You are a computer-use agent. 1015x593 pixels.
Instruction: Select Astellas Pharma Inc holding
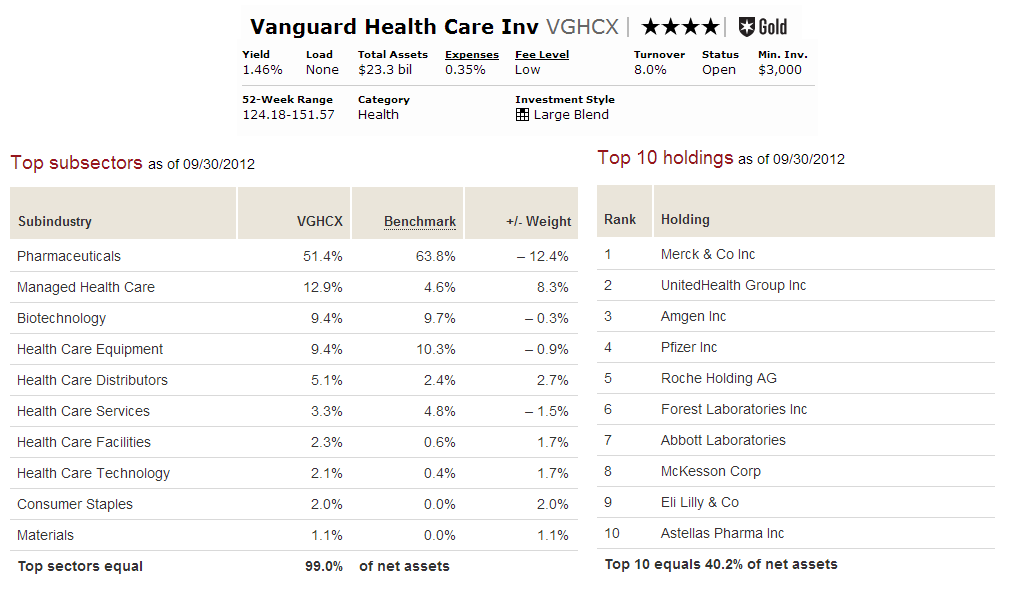(x=722, y=533)
